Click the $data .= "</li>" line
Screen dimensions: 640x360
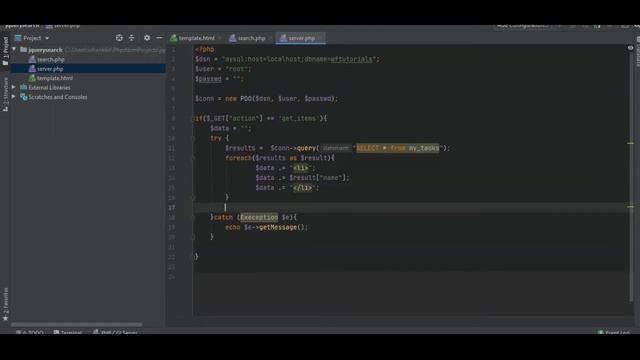(287, 188)
